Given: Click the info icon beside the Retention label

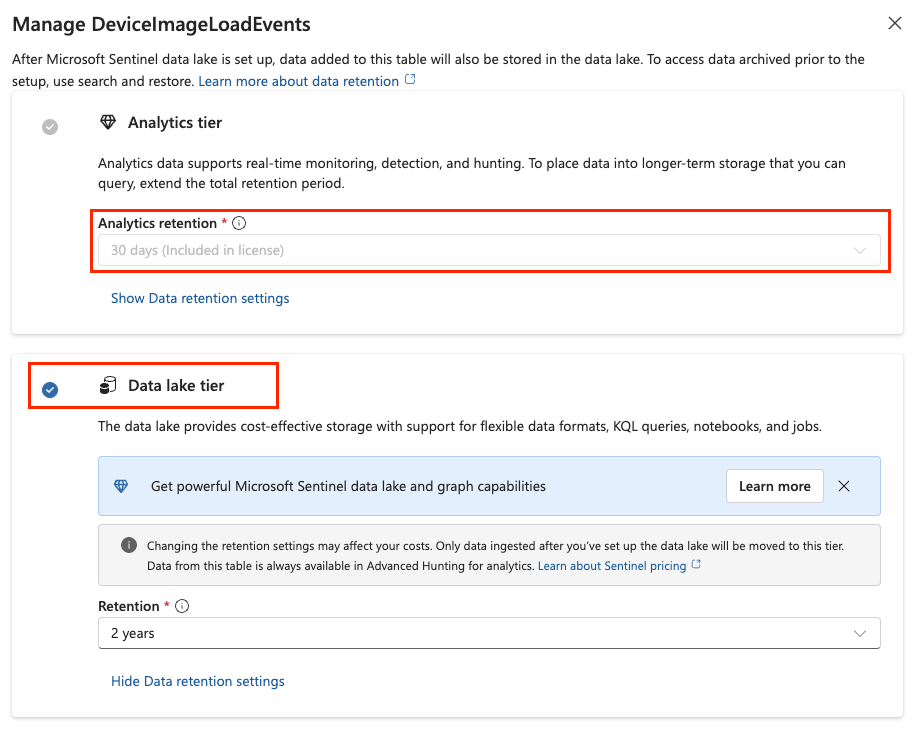Looking at the screenshot, I should [182, 606].
